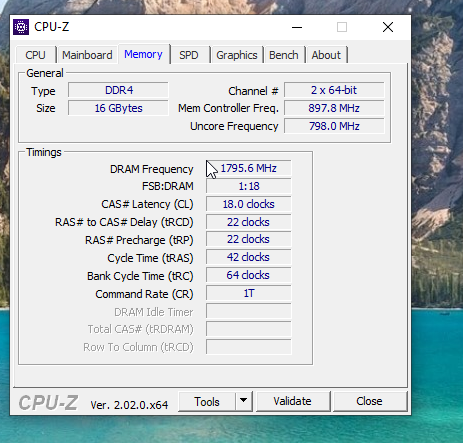Click the CAS# Latency (CL) label
463x443 pixels.
(x=147, y=204)
